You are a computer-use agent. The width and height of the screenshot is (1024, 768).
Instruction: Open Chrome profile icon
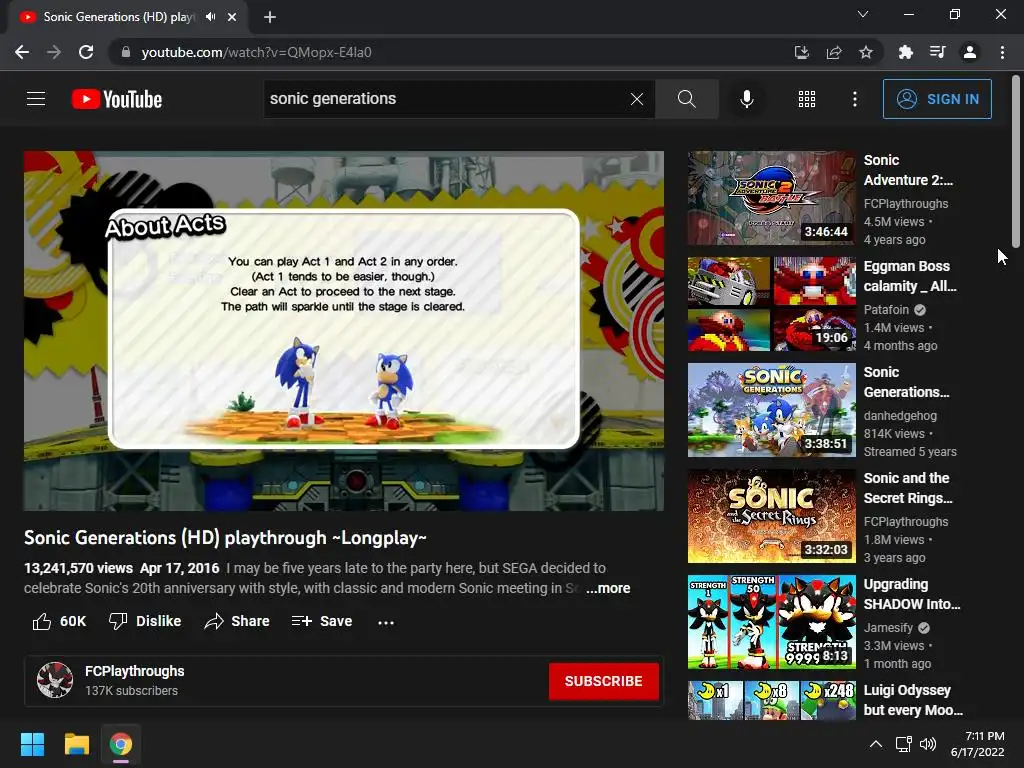point(970,52)
